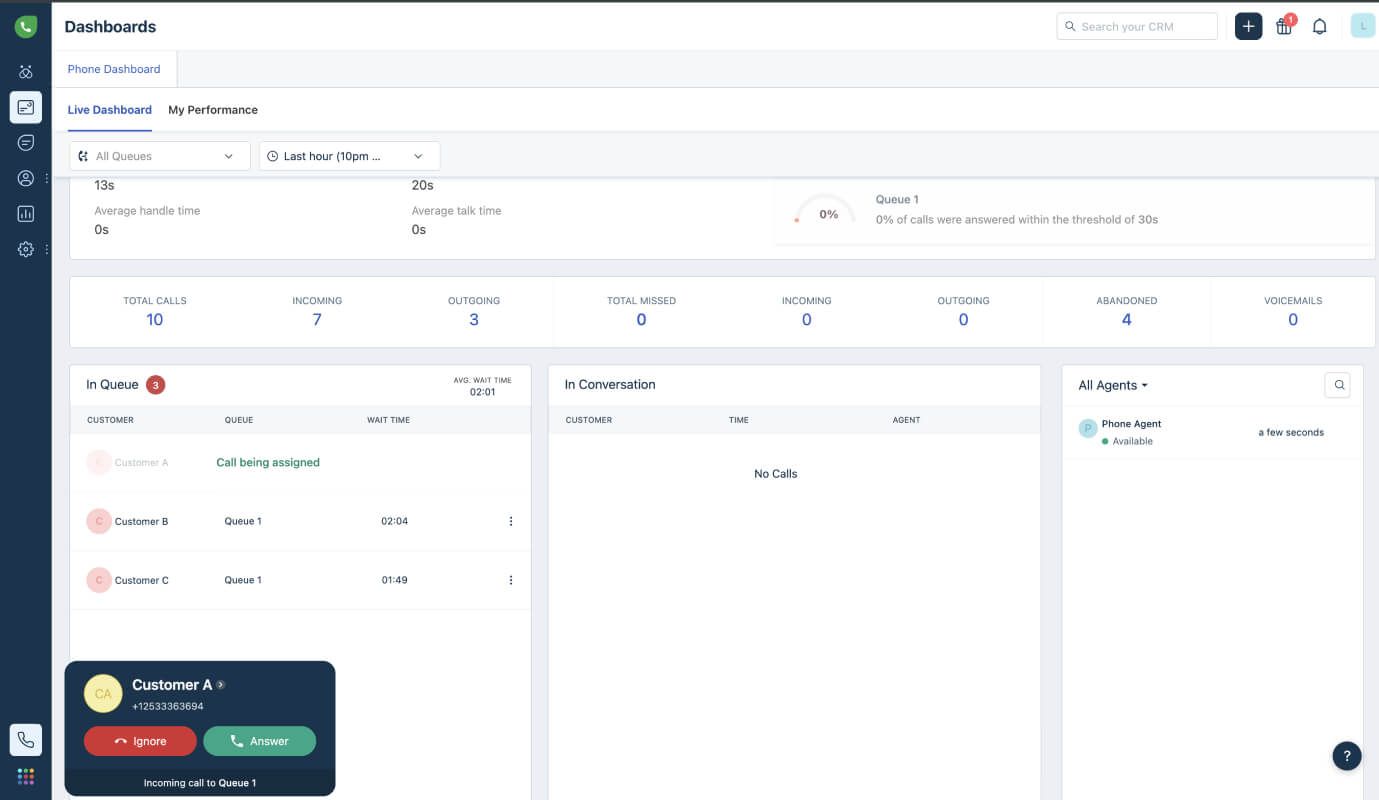Open the Reports chart sidebar icon
Viewport: 1379px width, 800px height.
(26, 214)
